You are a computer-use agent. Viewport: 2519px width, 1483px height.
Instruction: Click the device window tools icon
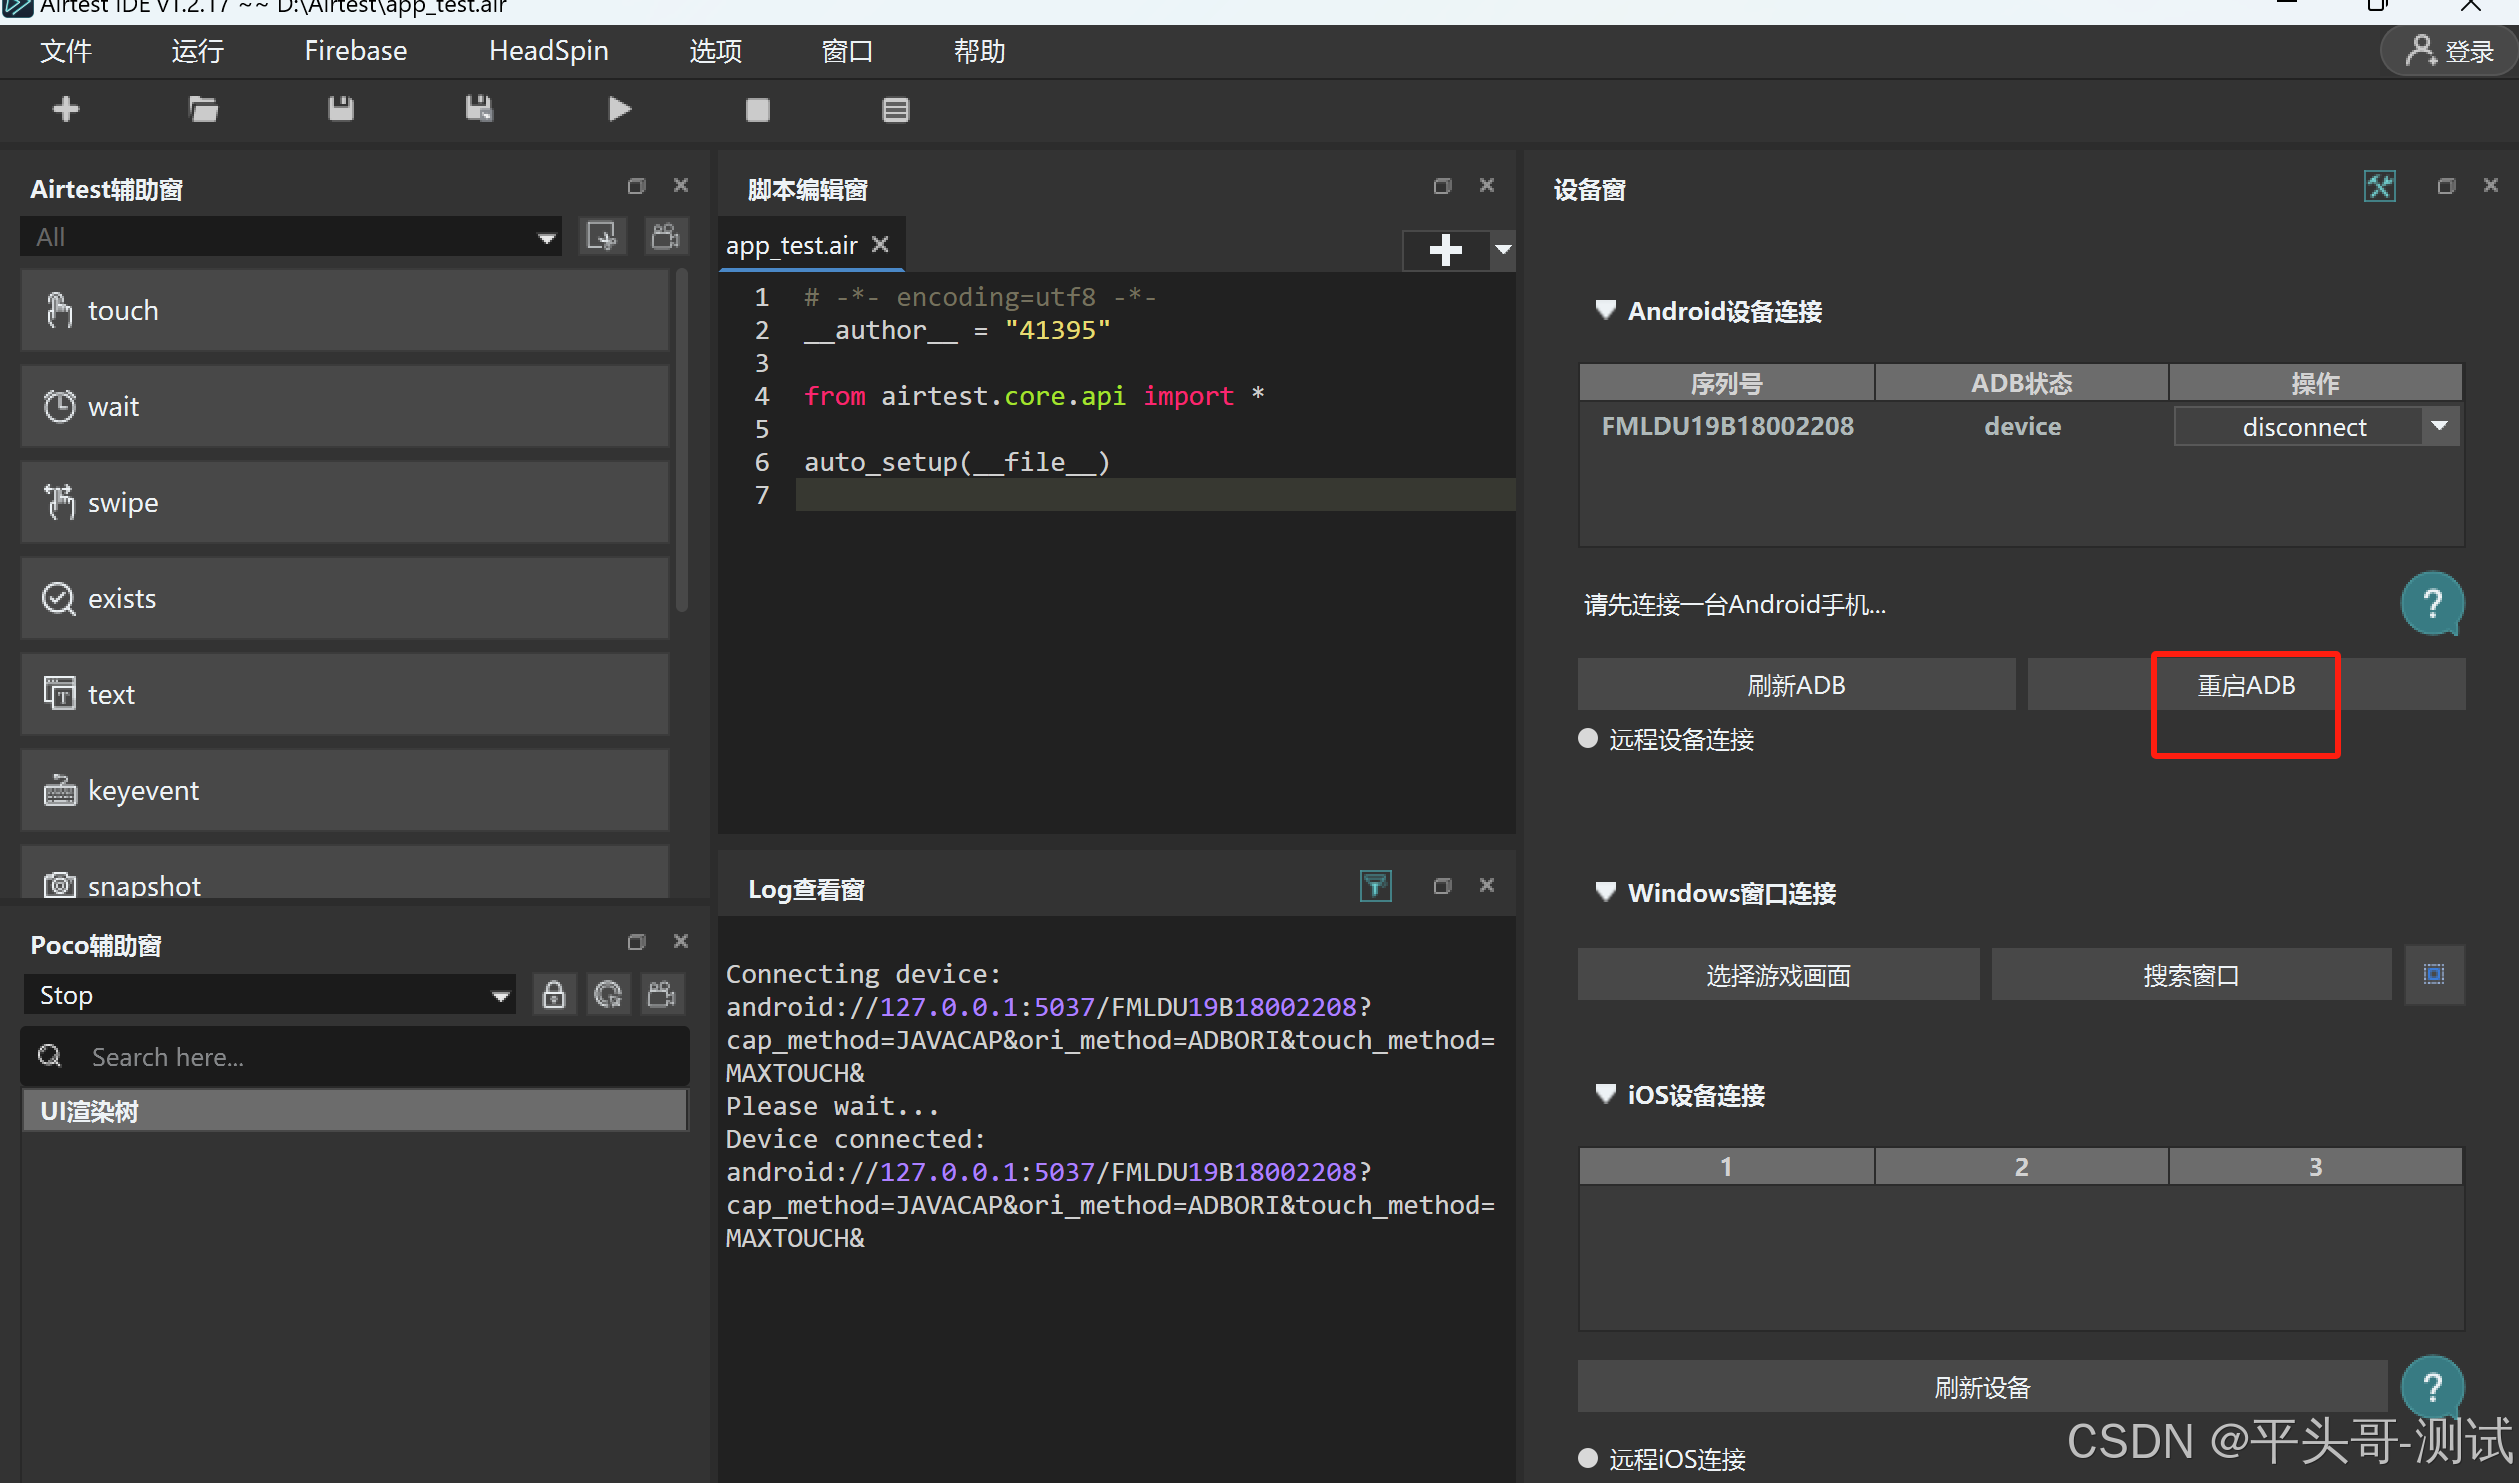pyautogui.click(x=2379, y=187)
